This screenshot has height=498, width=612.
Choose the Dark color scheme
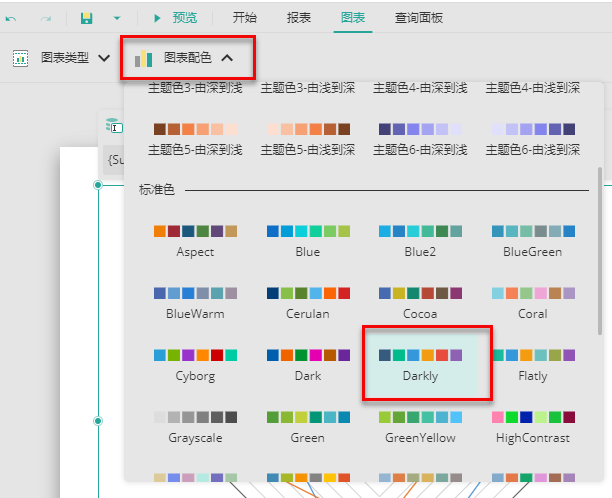308,365
